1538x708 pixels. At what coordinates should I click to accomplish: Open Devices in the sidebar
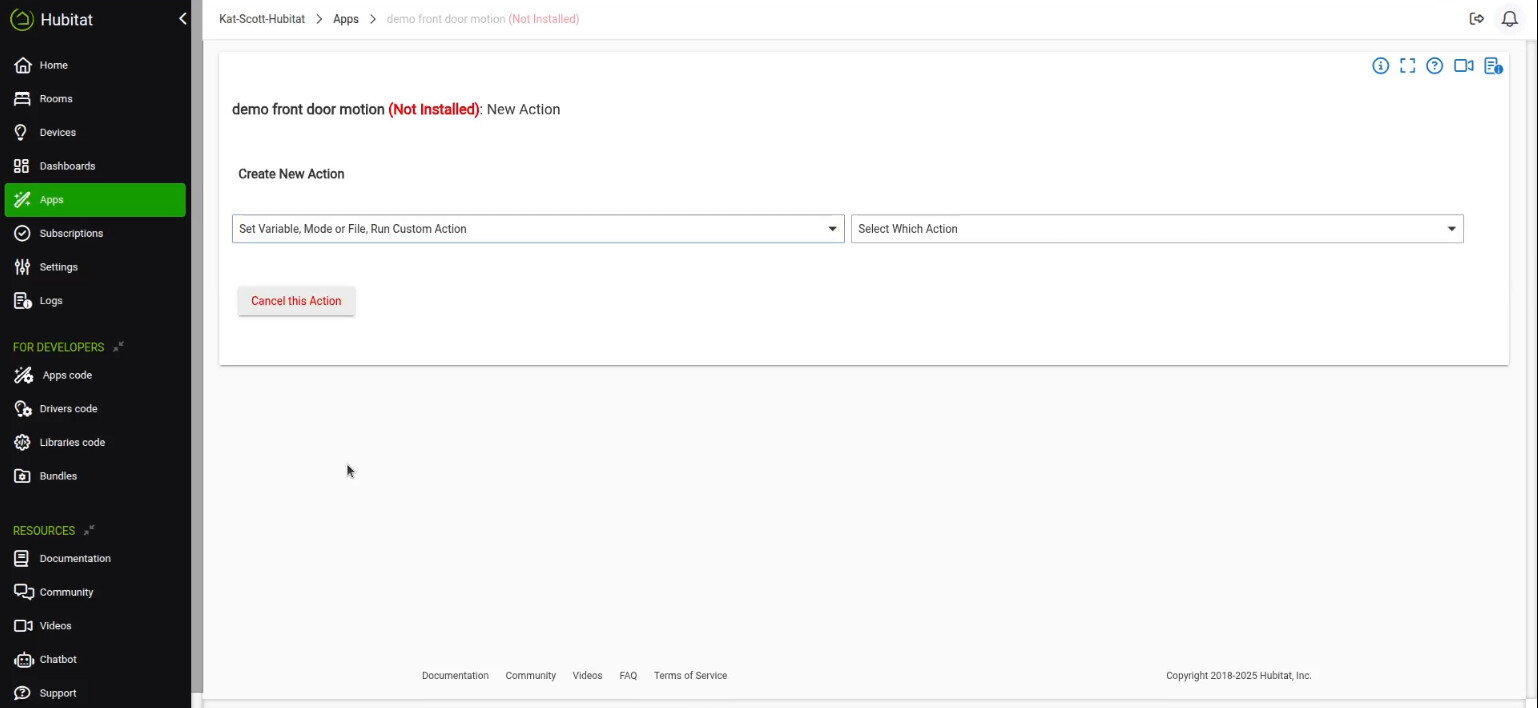click(95, 132)
